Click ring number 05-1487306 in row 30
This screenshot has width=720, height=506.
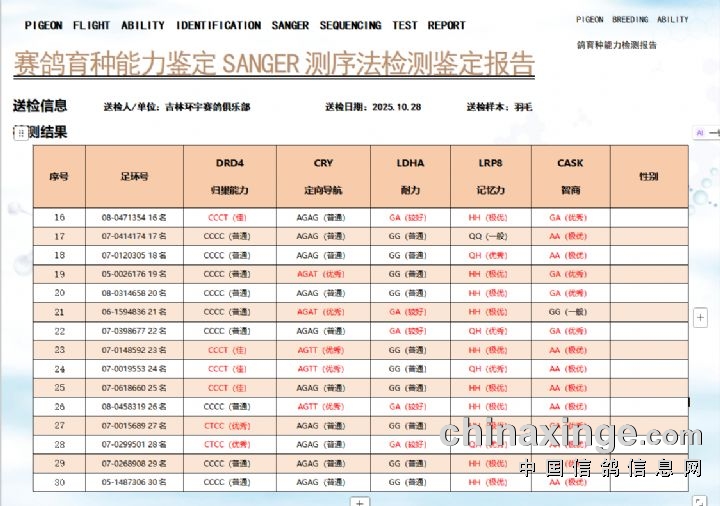point(134,482)
